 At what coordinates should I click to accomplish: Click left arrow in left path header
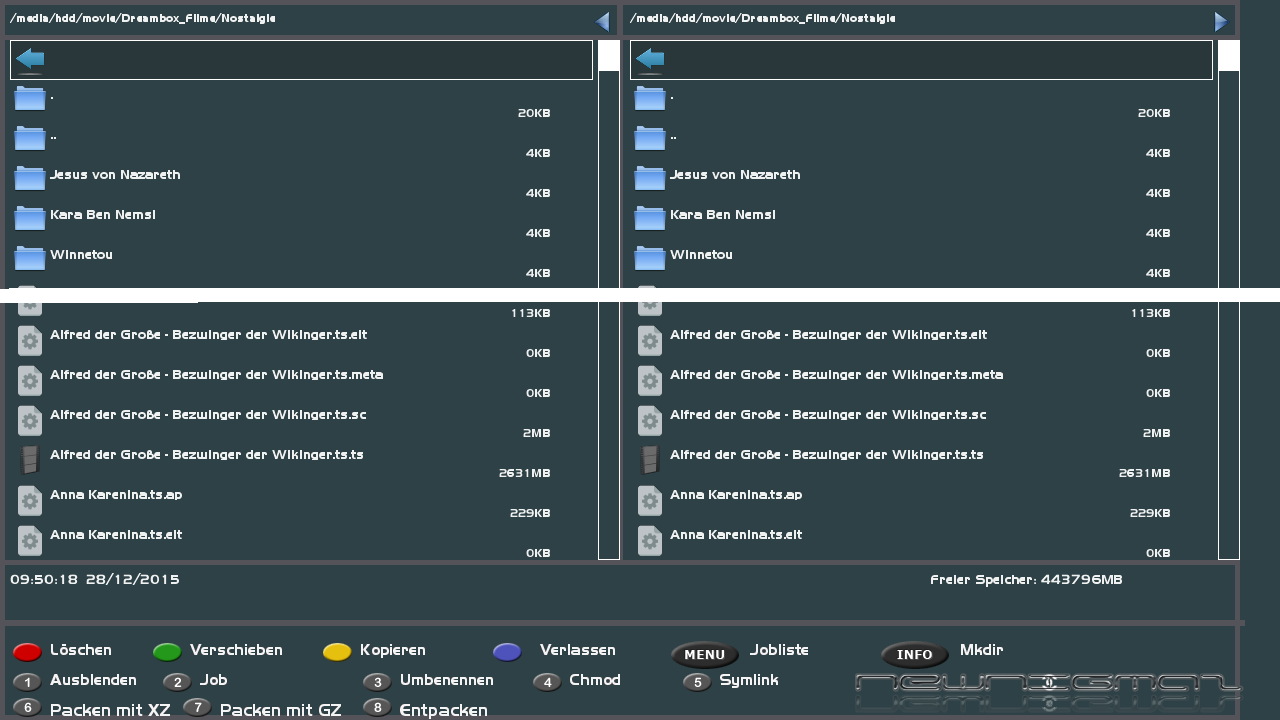602,21
